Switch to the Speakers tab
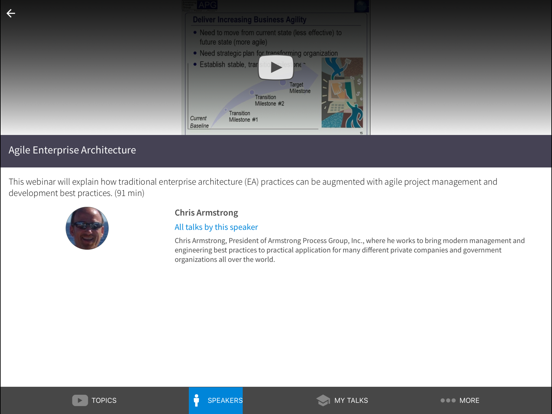 (x=216, y=400)
